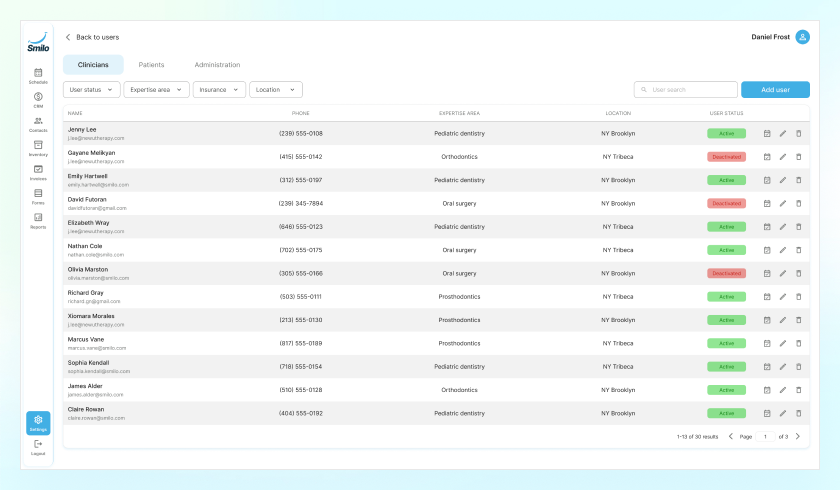Expand the User status filter
The image size is (840, 490).
point(92,89)
